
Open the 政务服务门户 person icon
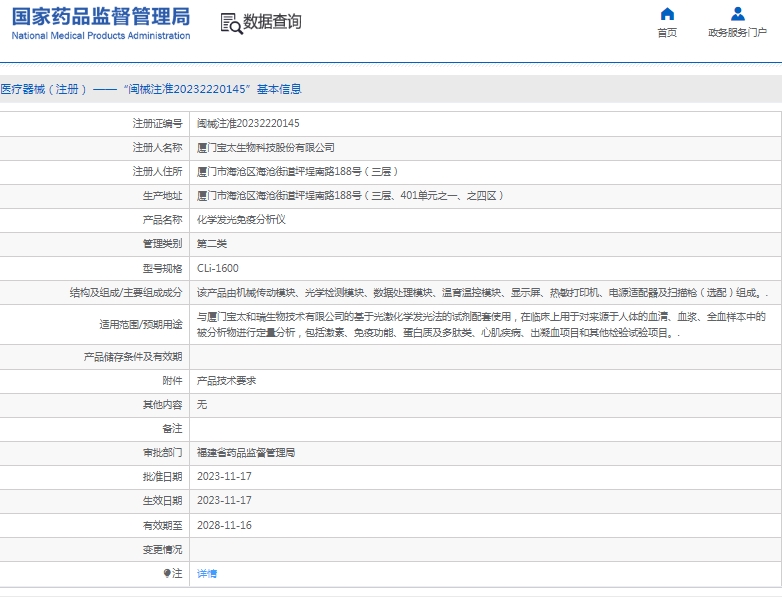[738, 13]
